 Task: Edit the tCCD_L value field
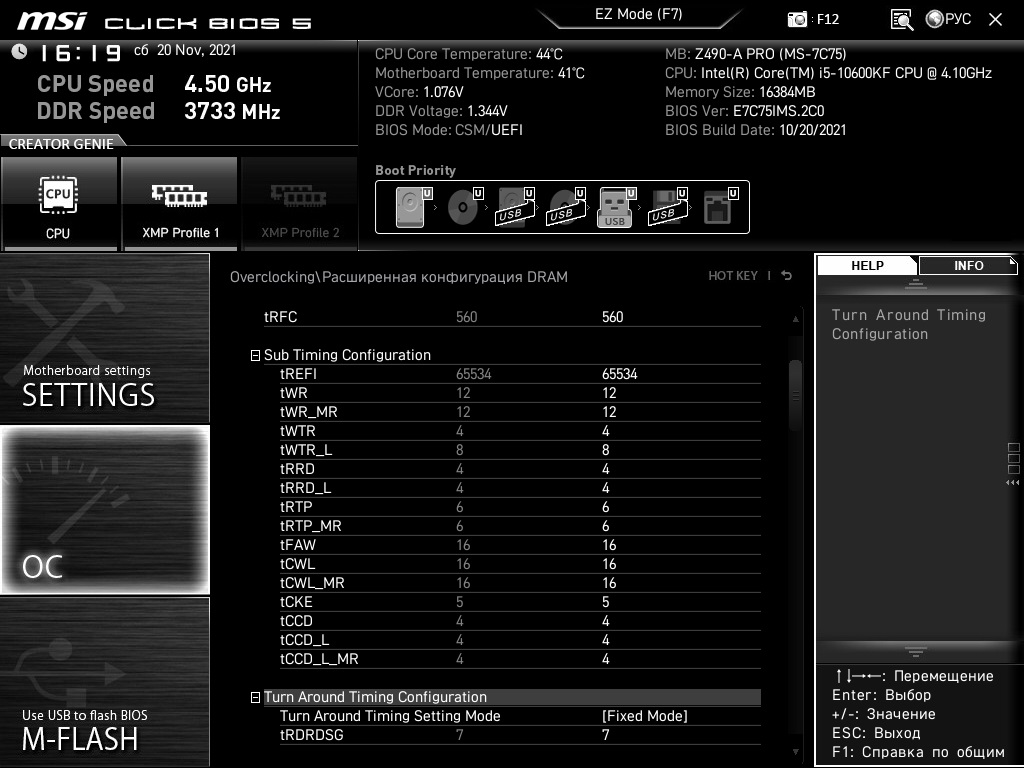click(x=606, y=639)
